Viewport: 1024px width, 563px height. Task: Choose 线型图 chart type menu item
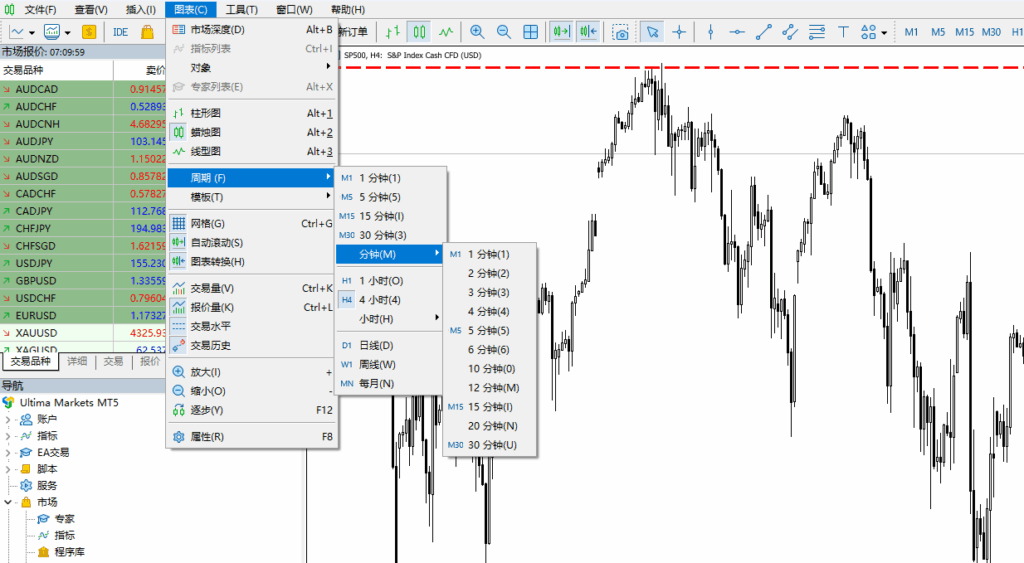[x=251, y=151]
